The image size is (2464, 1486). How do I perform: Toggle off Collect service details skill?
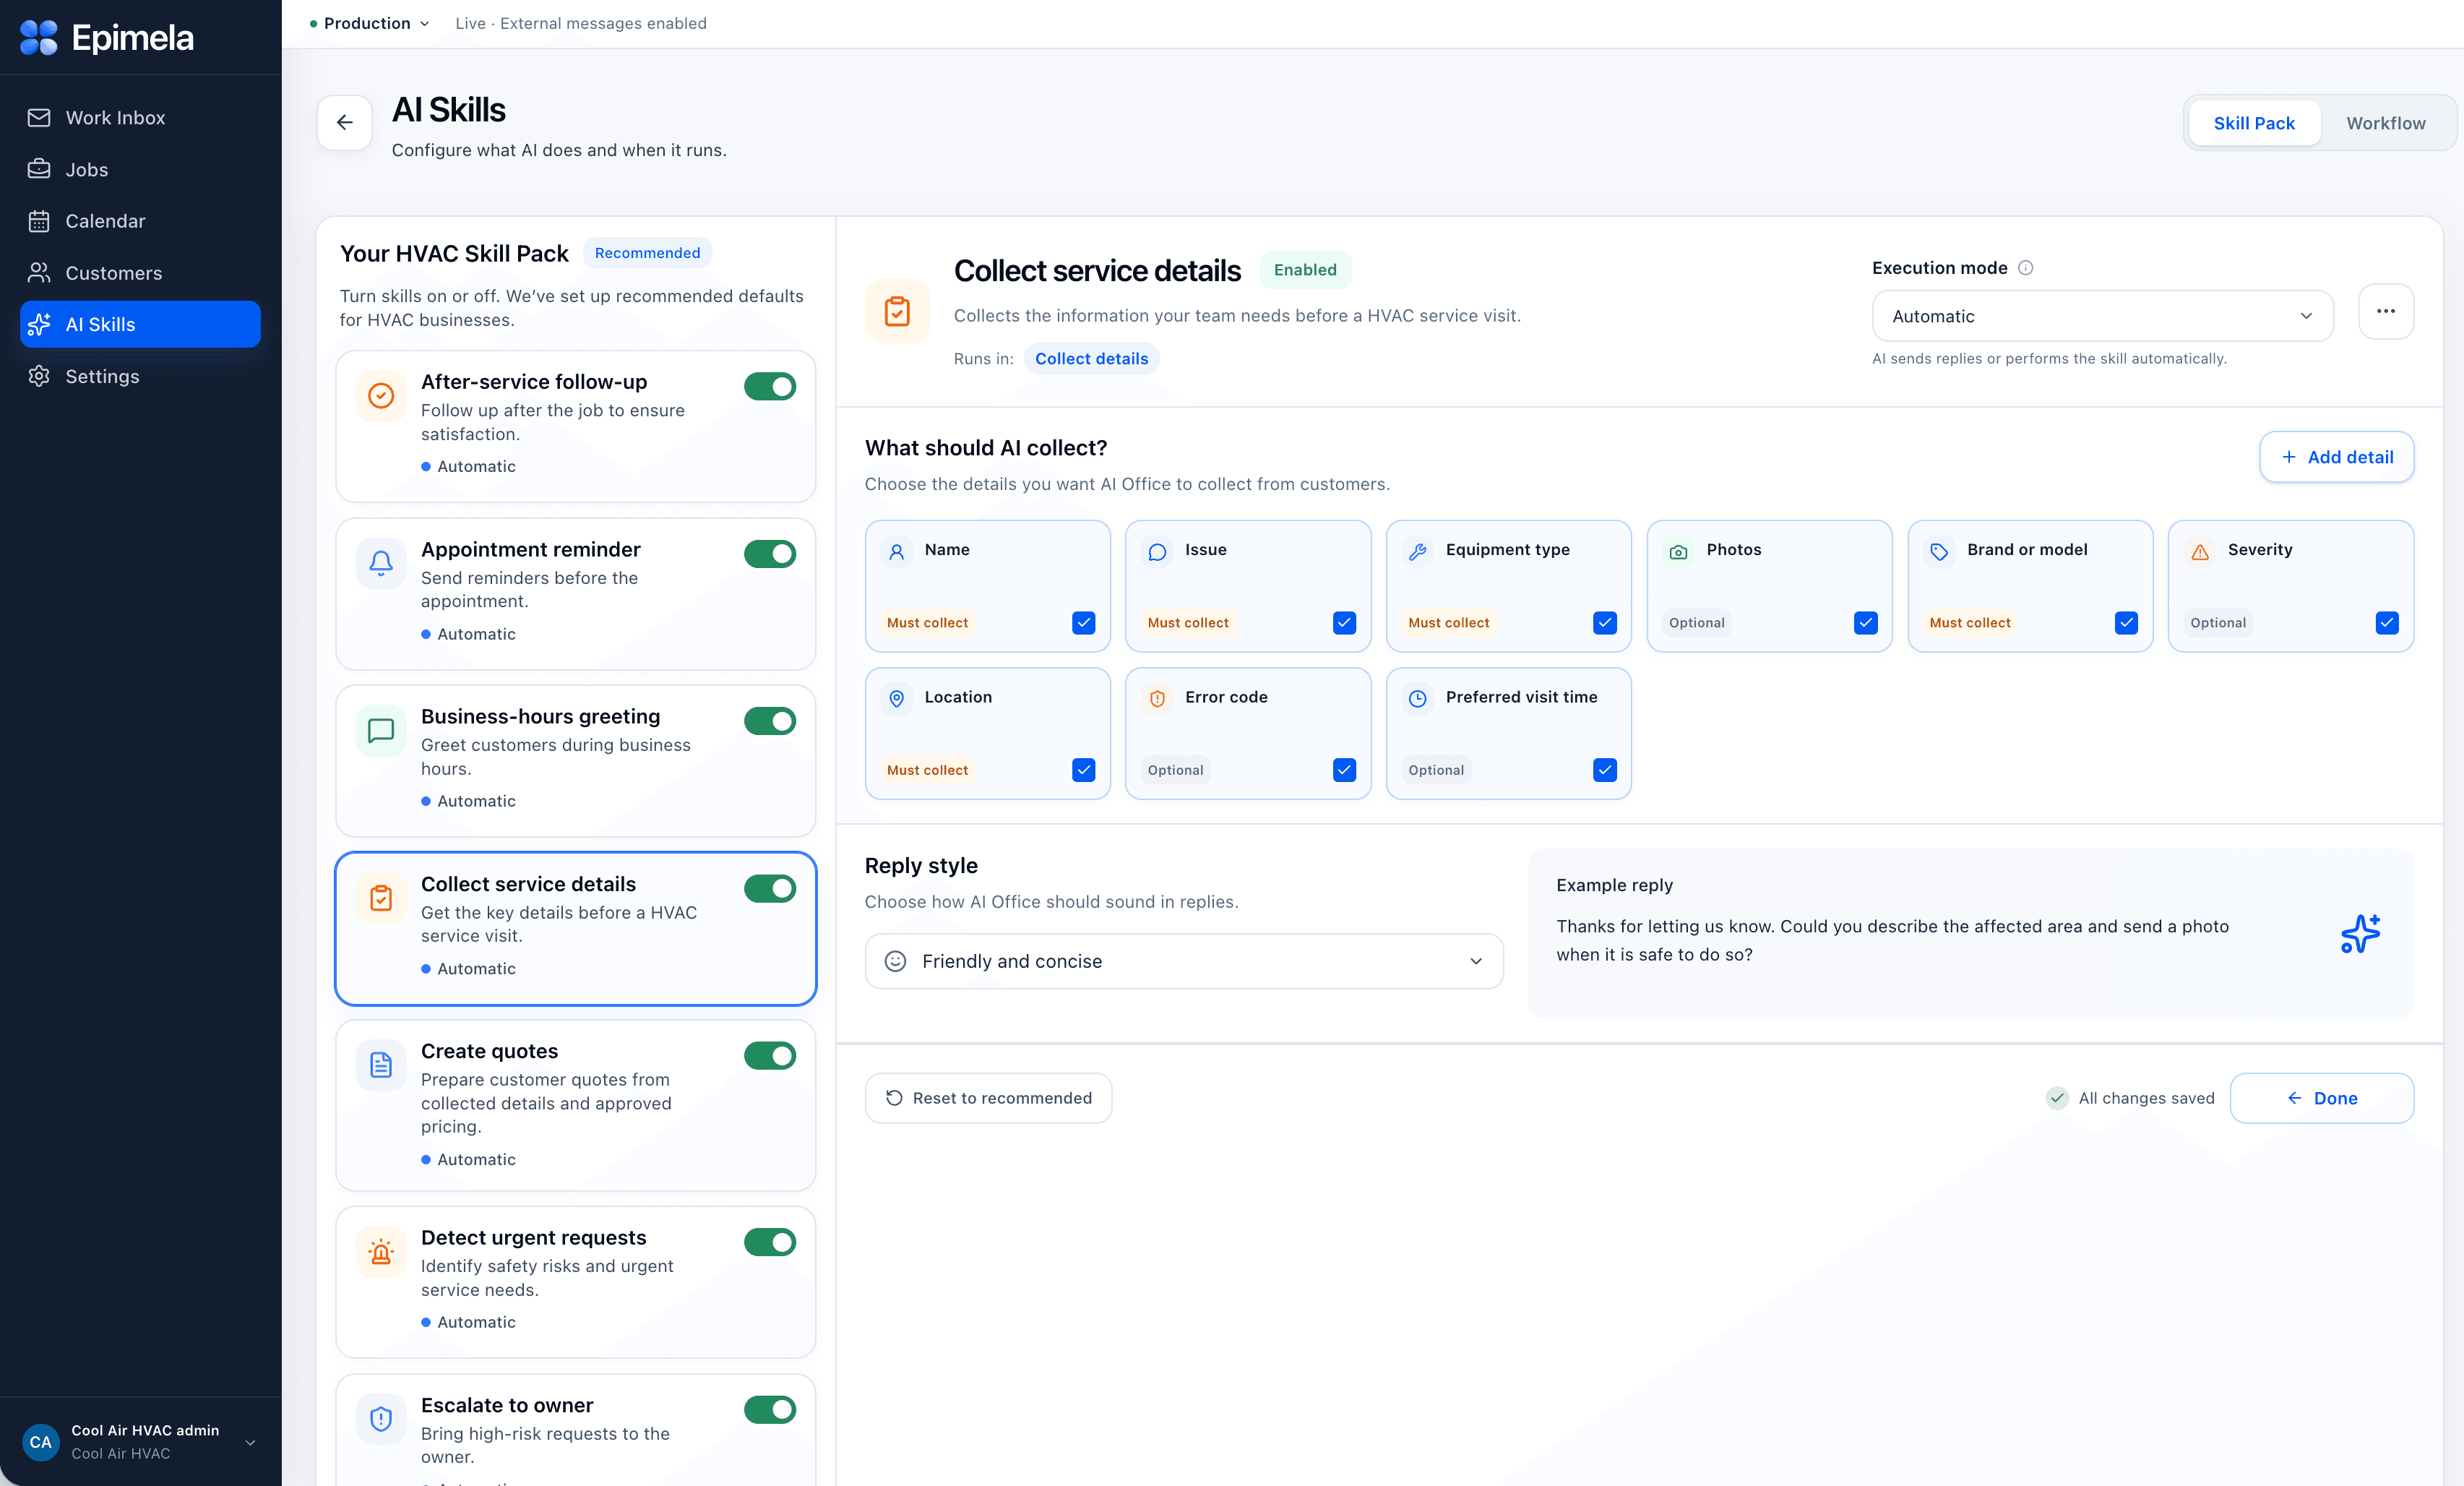pos(770,888)
